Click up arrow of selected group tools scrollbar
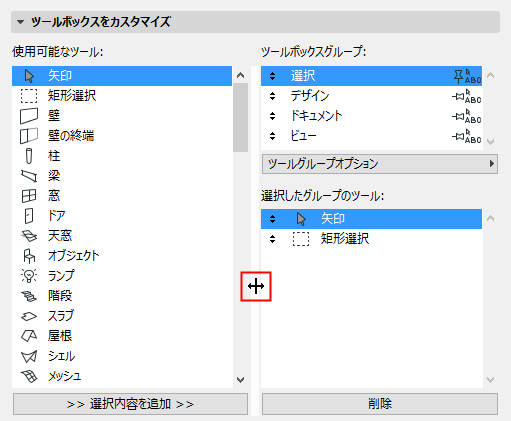 point(490,218)
